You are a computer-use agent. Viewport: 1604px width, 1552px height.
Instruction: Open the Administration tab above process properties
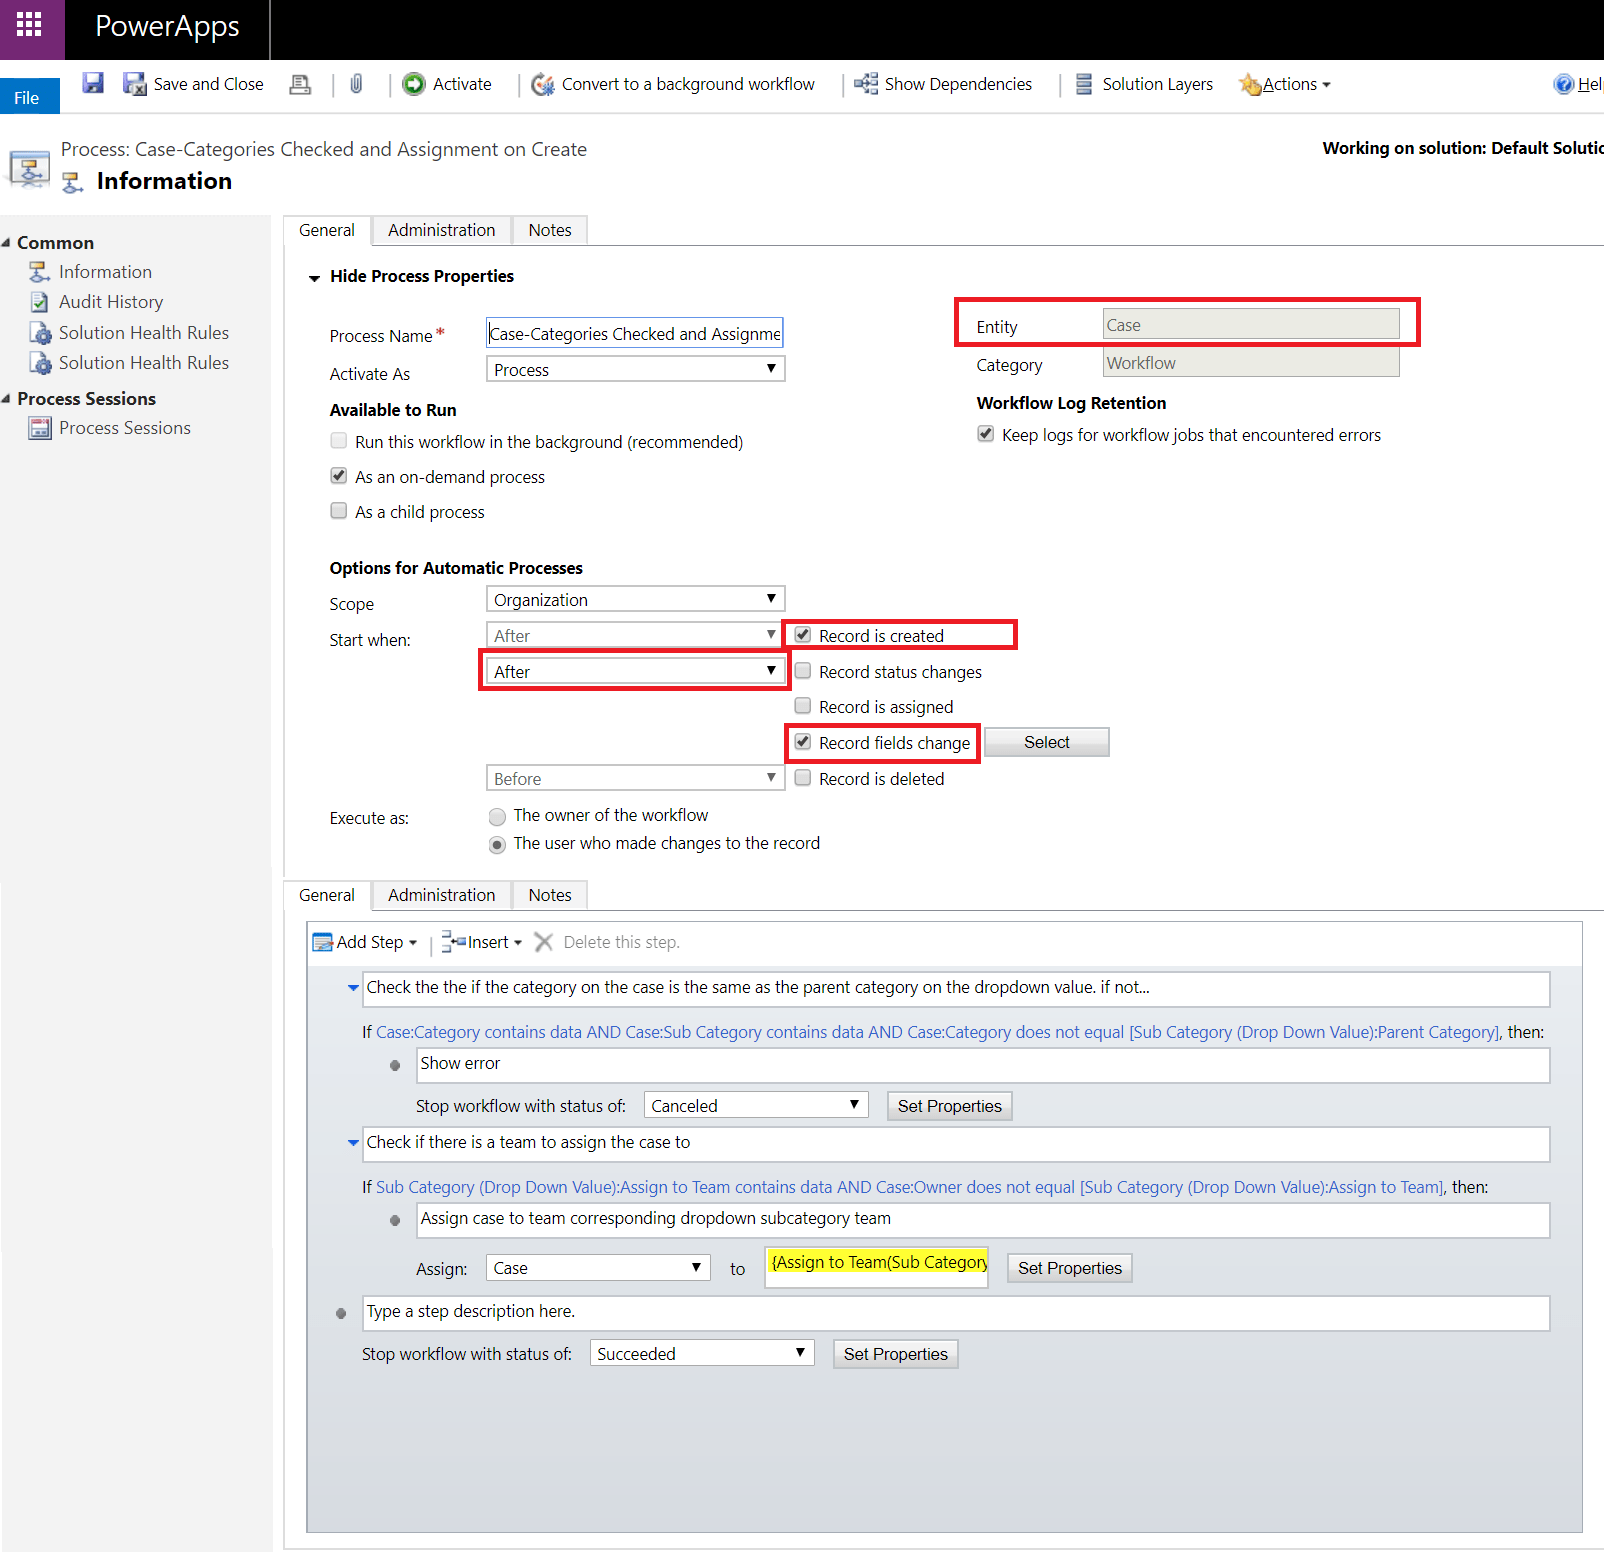(441, 230)
